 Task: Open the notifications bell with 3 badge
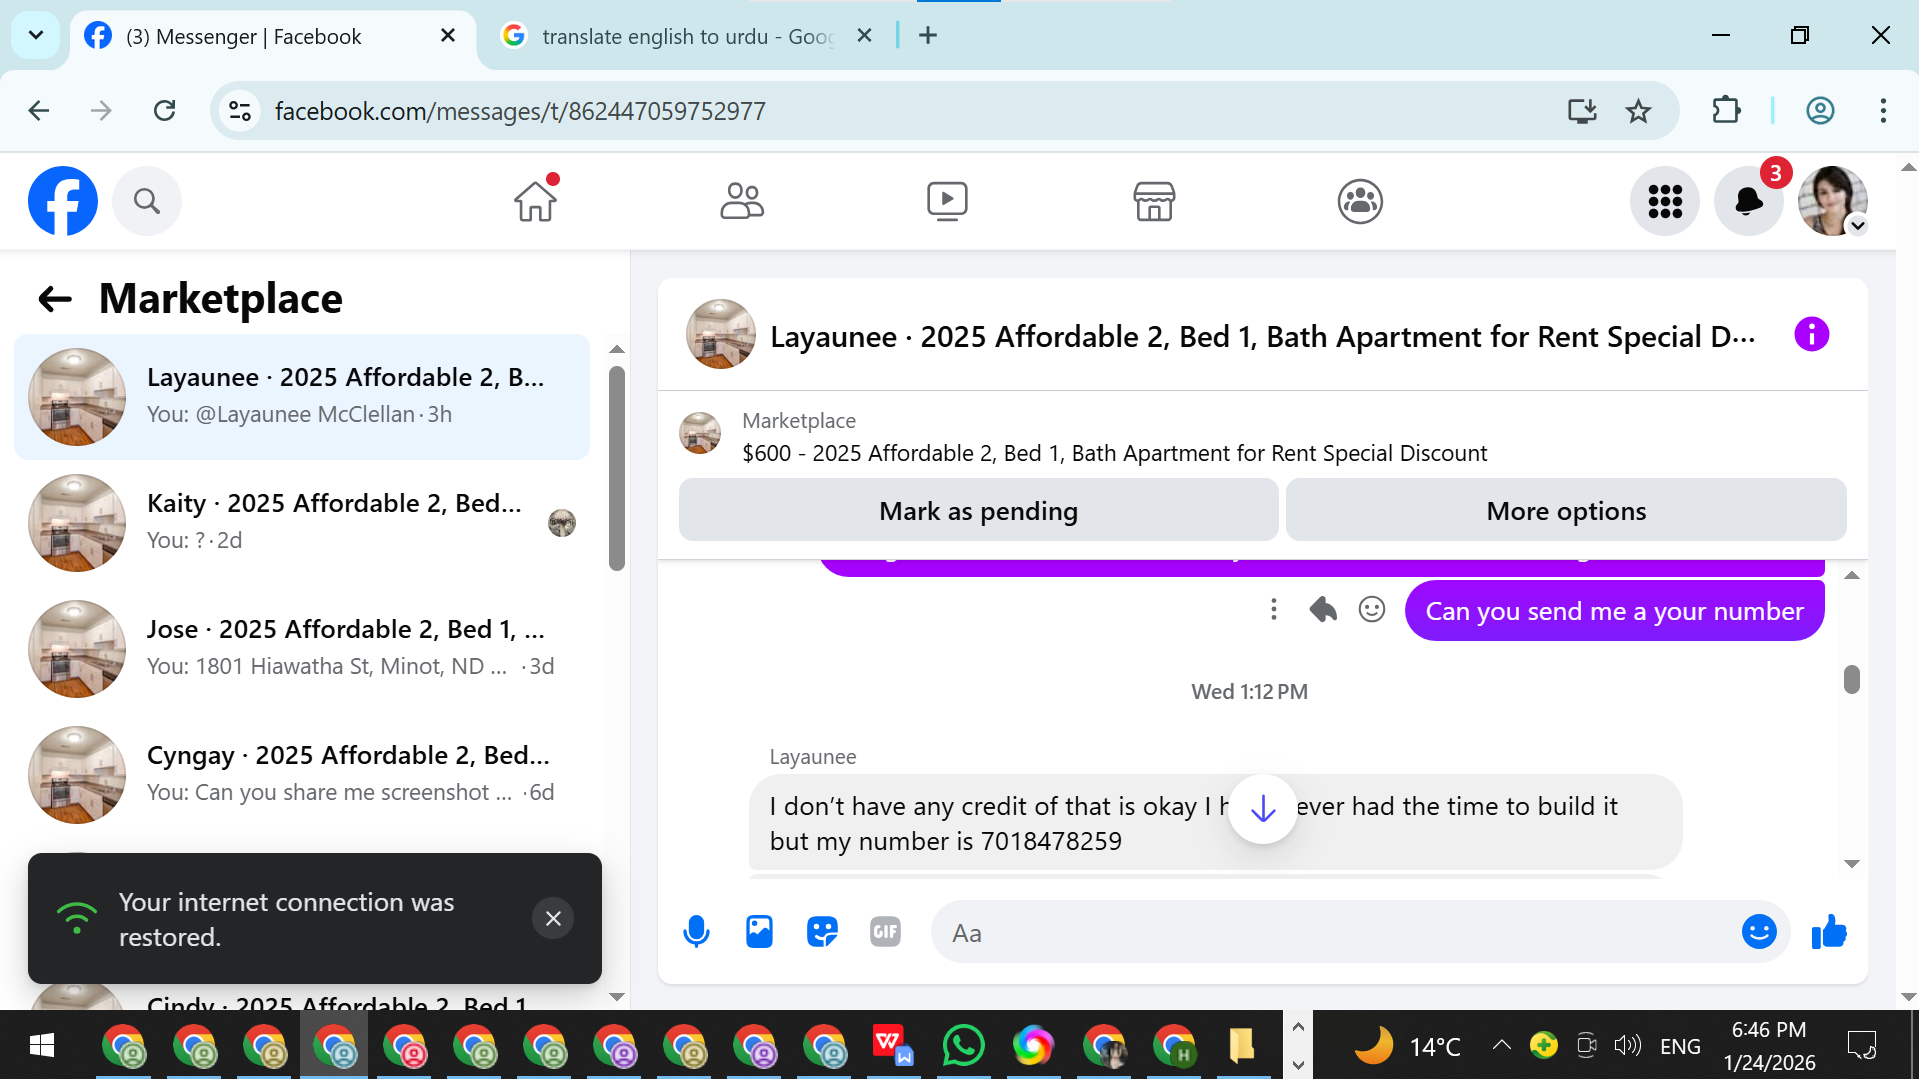[x=1749, y=201]
